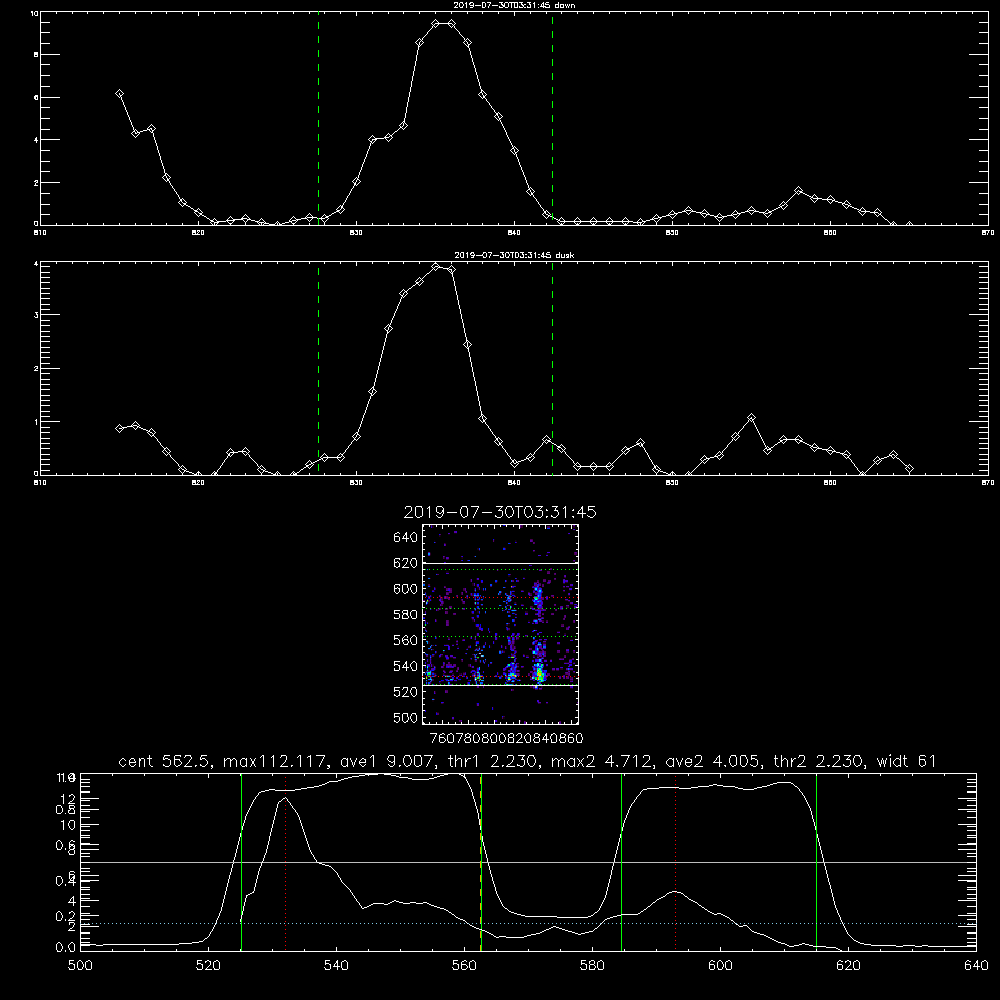Select the color heatmap image panel
Screen dimensions: 1000x1000
click(501, 624)
